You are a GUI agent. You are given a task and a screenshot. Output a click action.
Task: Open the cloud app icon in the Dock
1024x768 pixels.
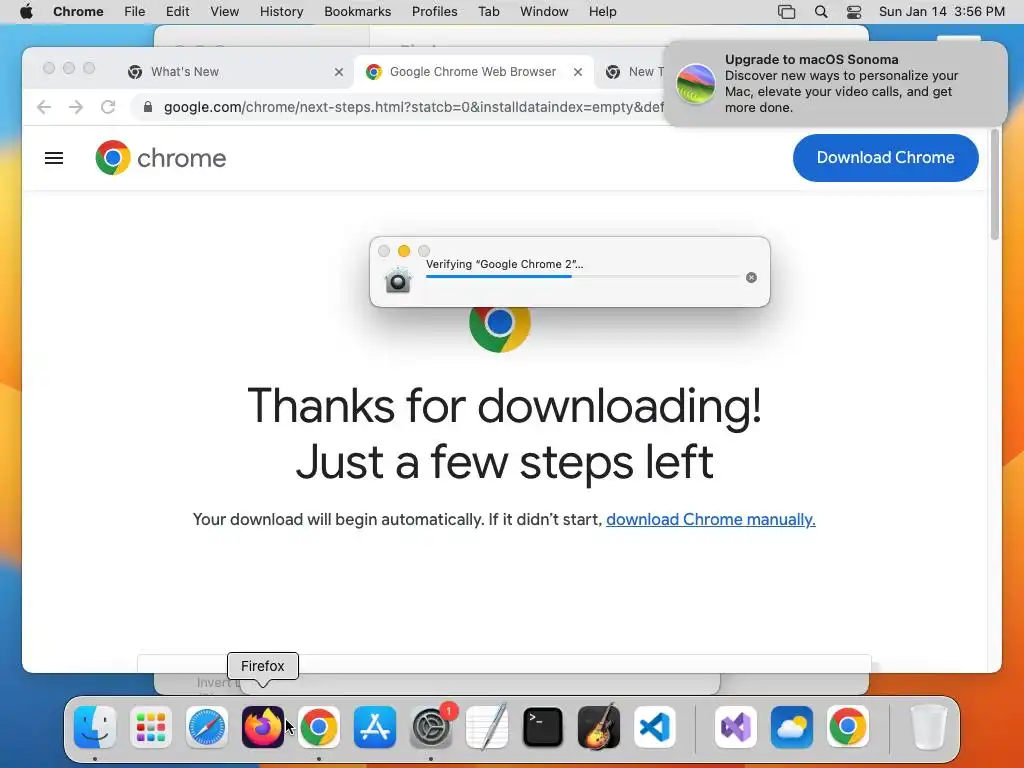(792, 727)
